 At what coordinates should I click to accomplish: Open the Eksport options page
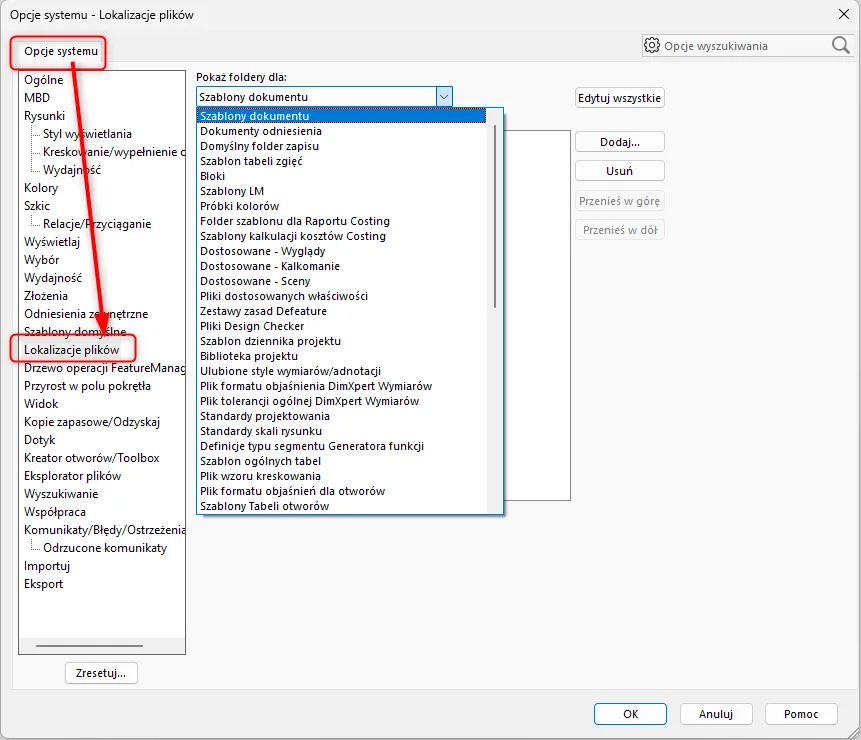[x=43, y=584]
